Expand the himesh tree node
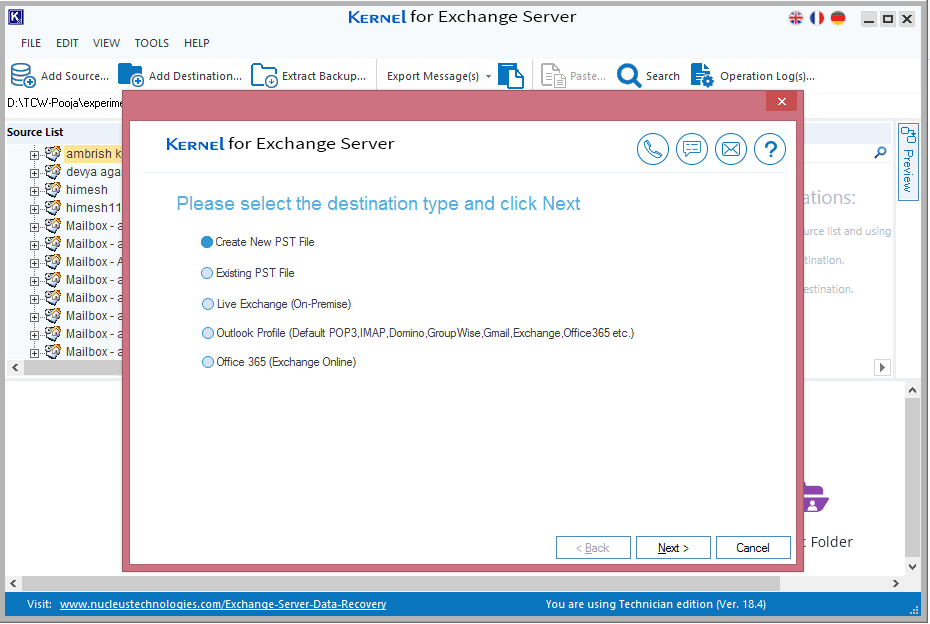930x624 pixels. coord(34,191)
